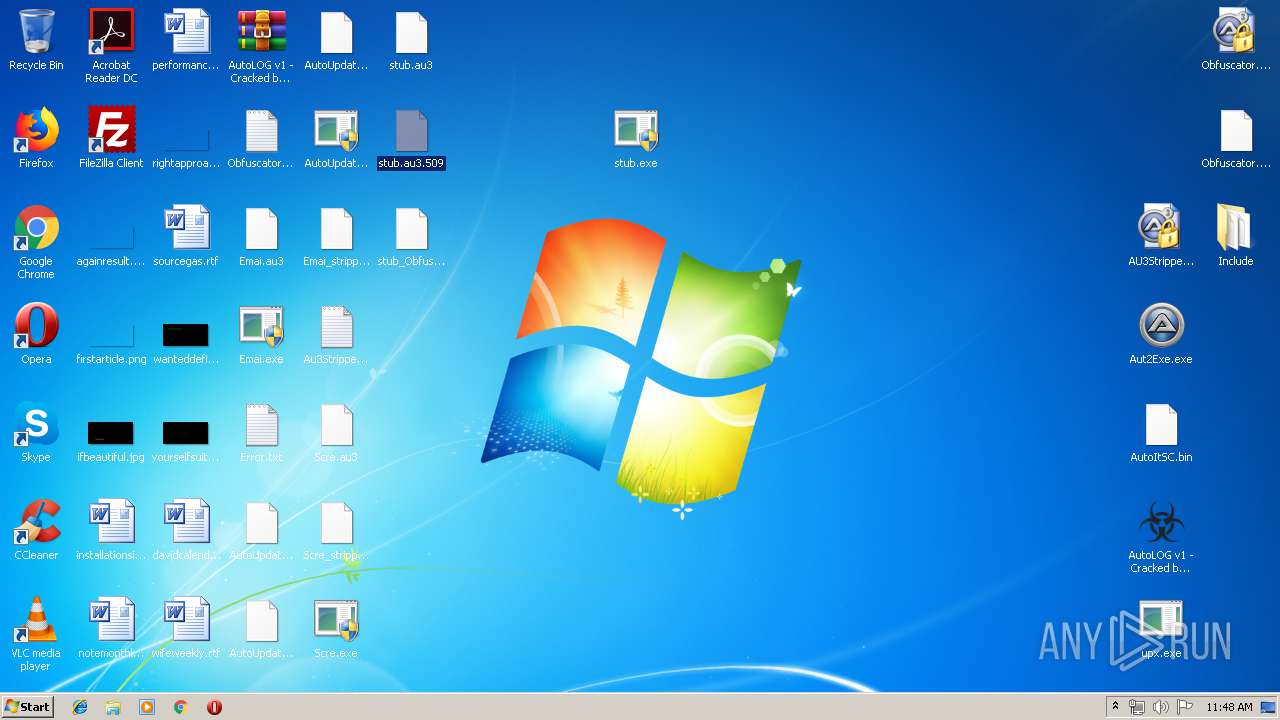Select the highlighted stub.au3.509 file
The width and height of the screenshot is (1280, 720).
pyautogui.click(x=411, y=140)
